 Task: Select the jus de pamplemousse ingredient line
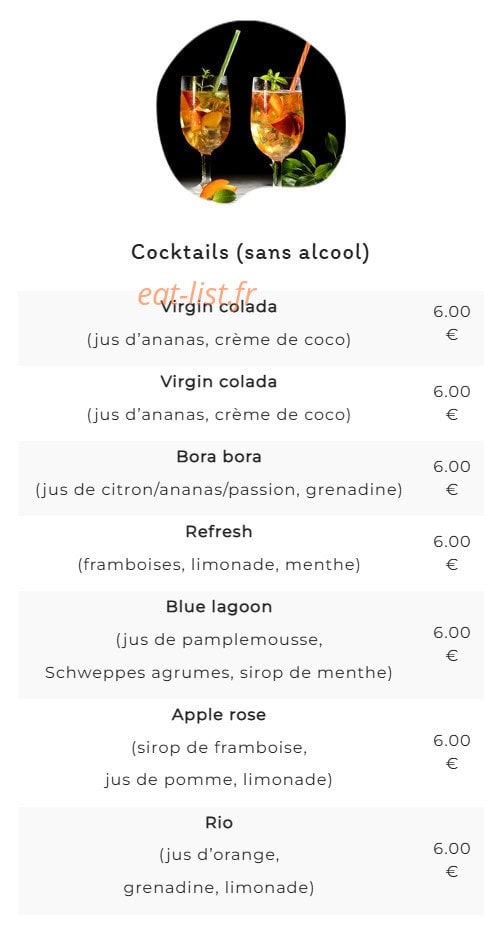pos(219,639)
